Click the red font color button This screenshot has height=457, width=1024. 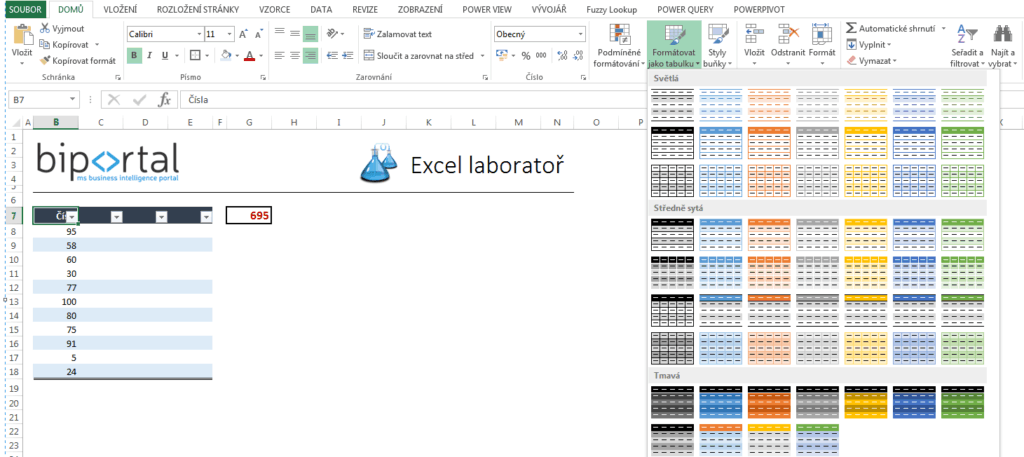(249, 56)
